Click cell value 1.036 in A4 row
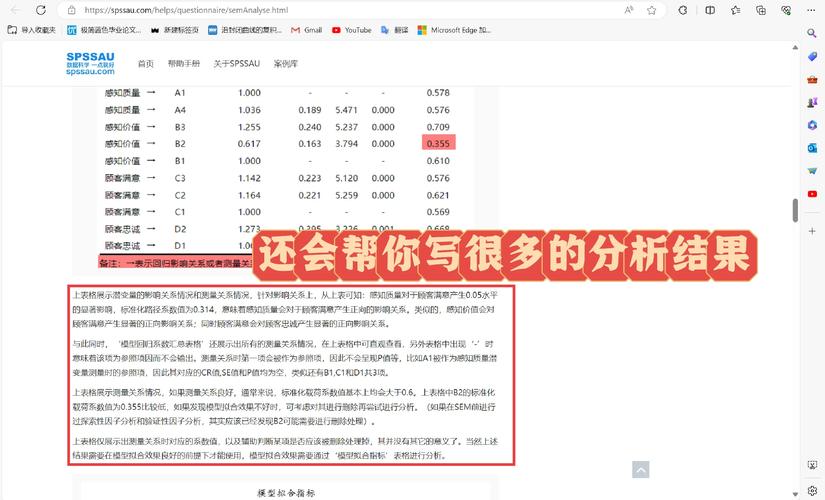This screenshot has width=825, height=500. (249, 110)
